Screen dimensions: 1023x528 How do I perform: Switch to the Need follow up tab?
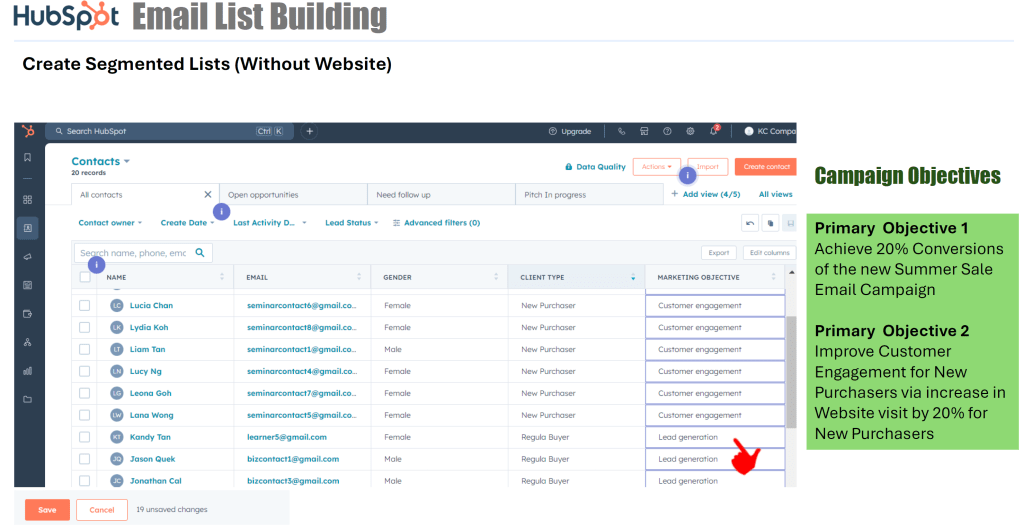tap(403, 195)
